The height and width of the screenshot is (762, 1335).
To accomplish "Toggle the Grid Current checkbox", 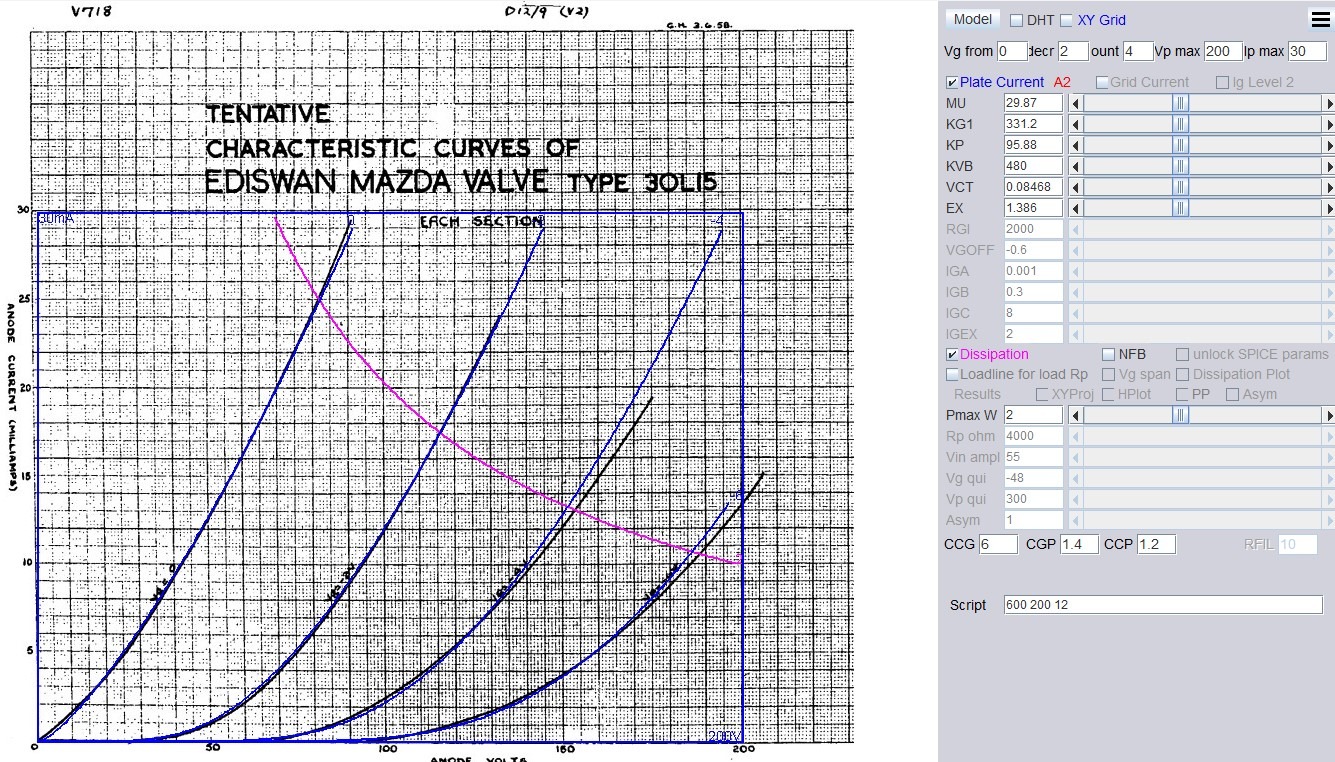I will coord(1102,82).
